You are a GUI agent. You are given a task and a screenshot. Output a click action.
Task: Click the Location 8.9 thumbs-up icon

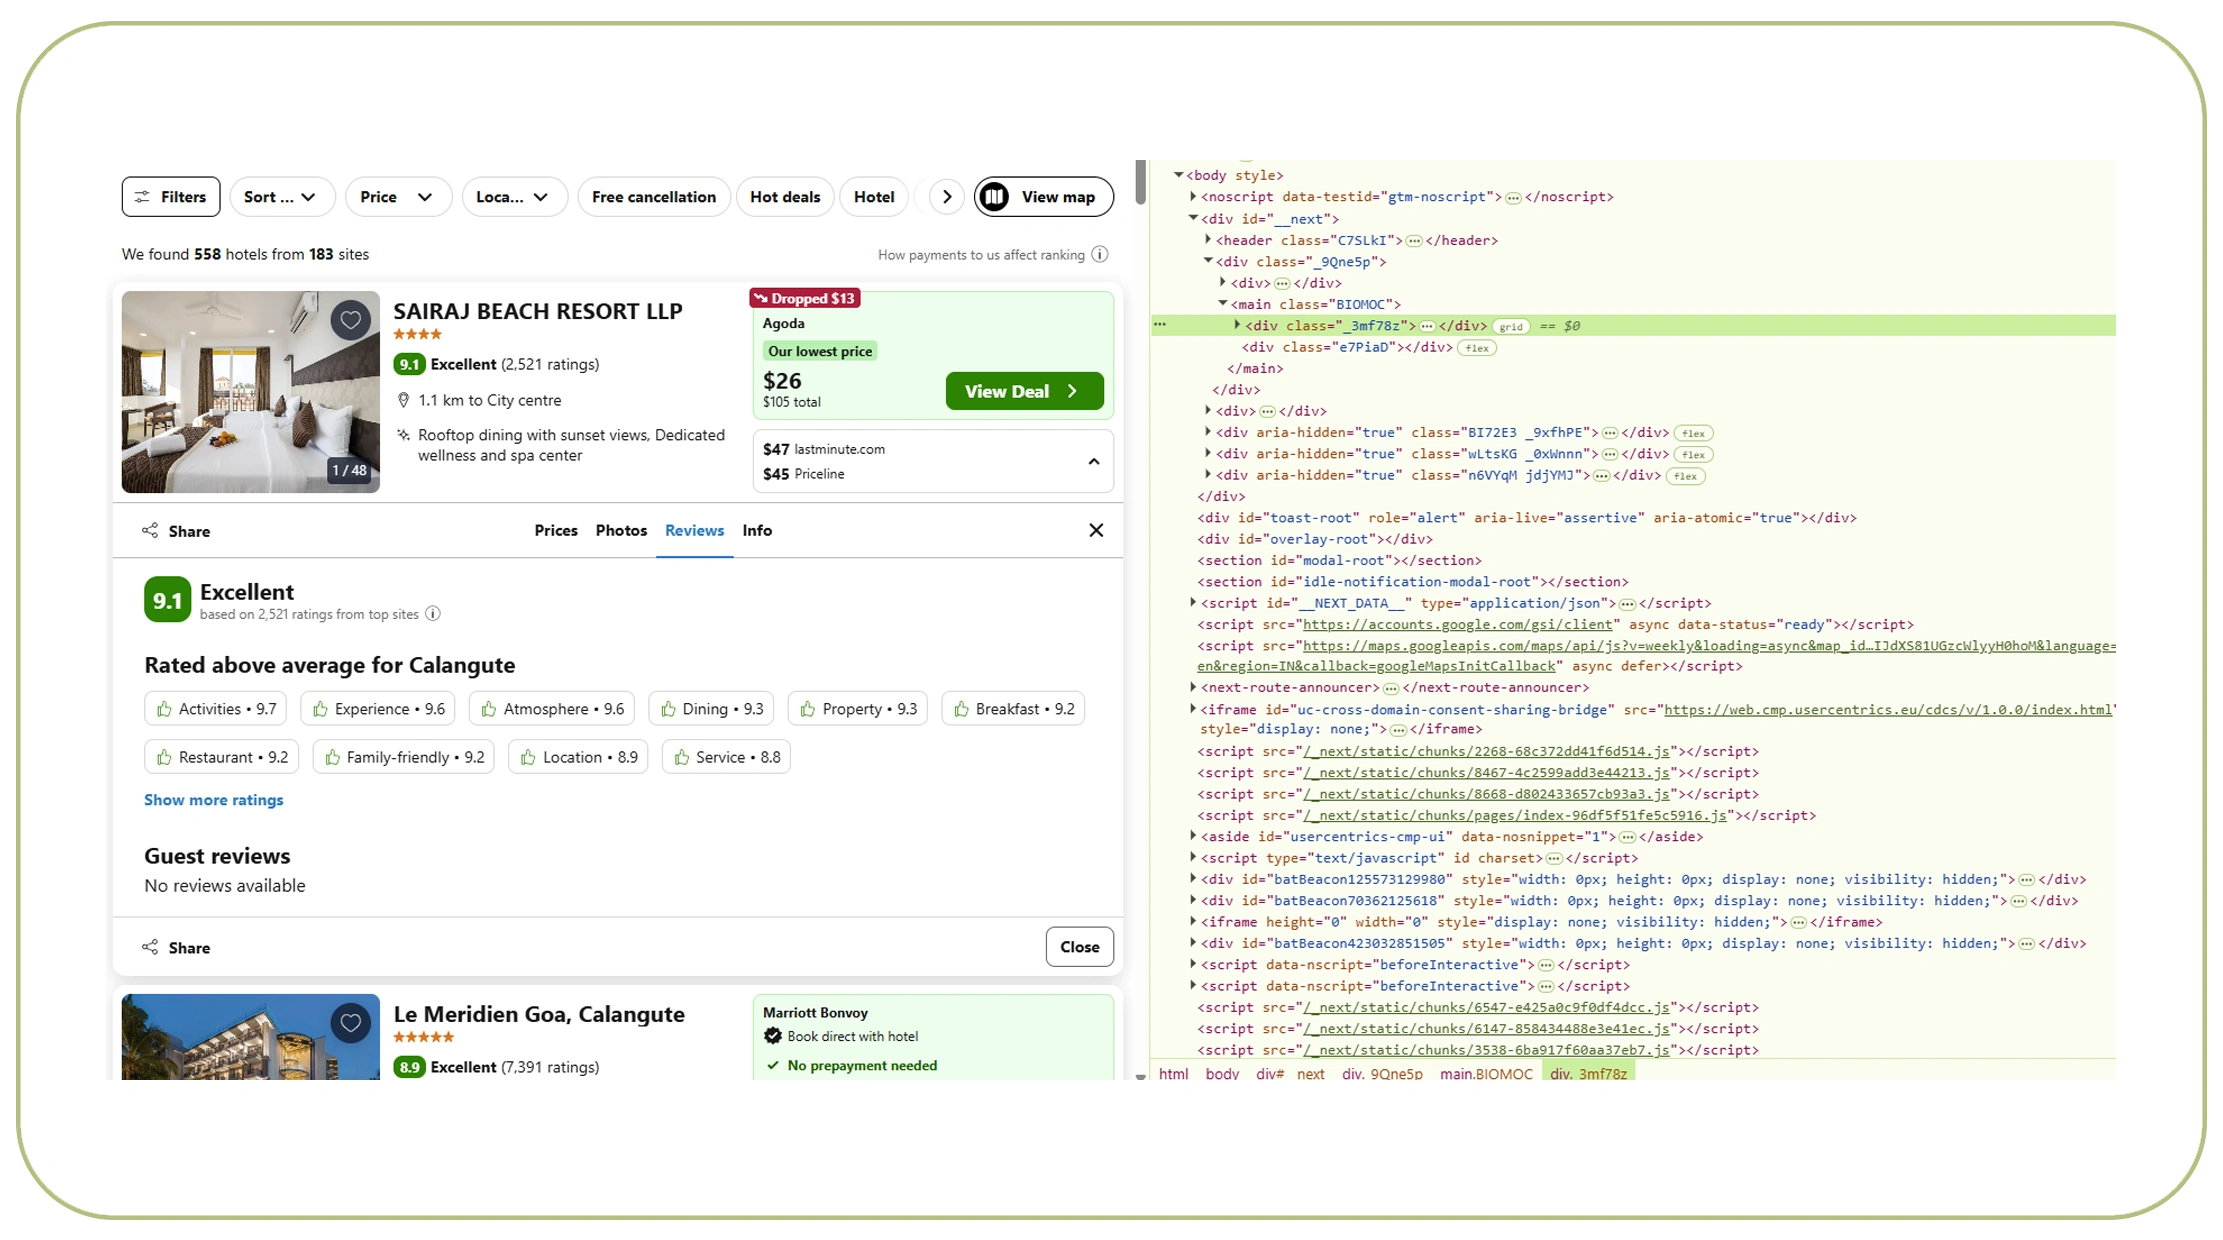[528, 757]
